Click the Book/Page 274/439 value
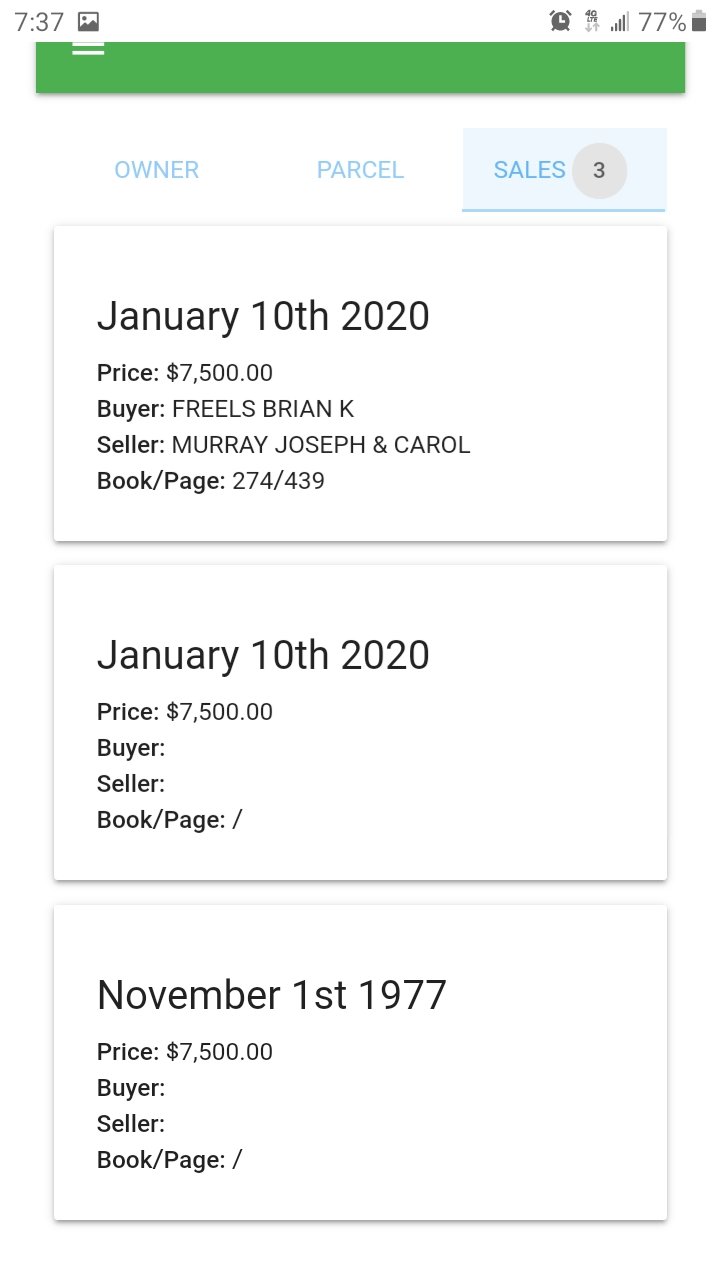Screen dimensions: 720x1280 click(278, 481)
